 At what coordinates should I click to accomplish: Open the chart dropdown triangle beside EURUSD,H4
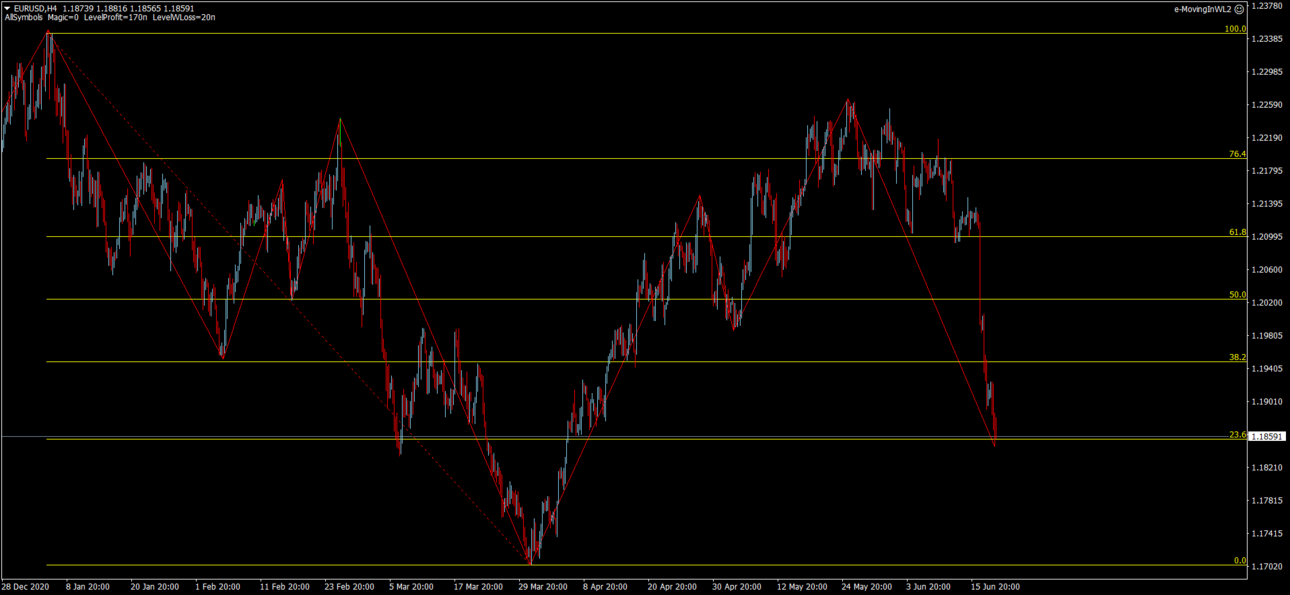[x=8, y=8]
